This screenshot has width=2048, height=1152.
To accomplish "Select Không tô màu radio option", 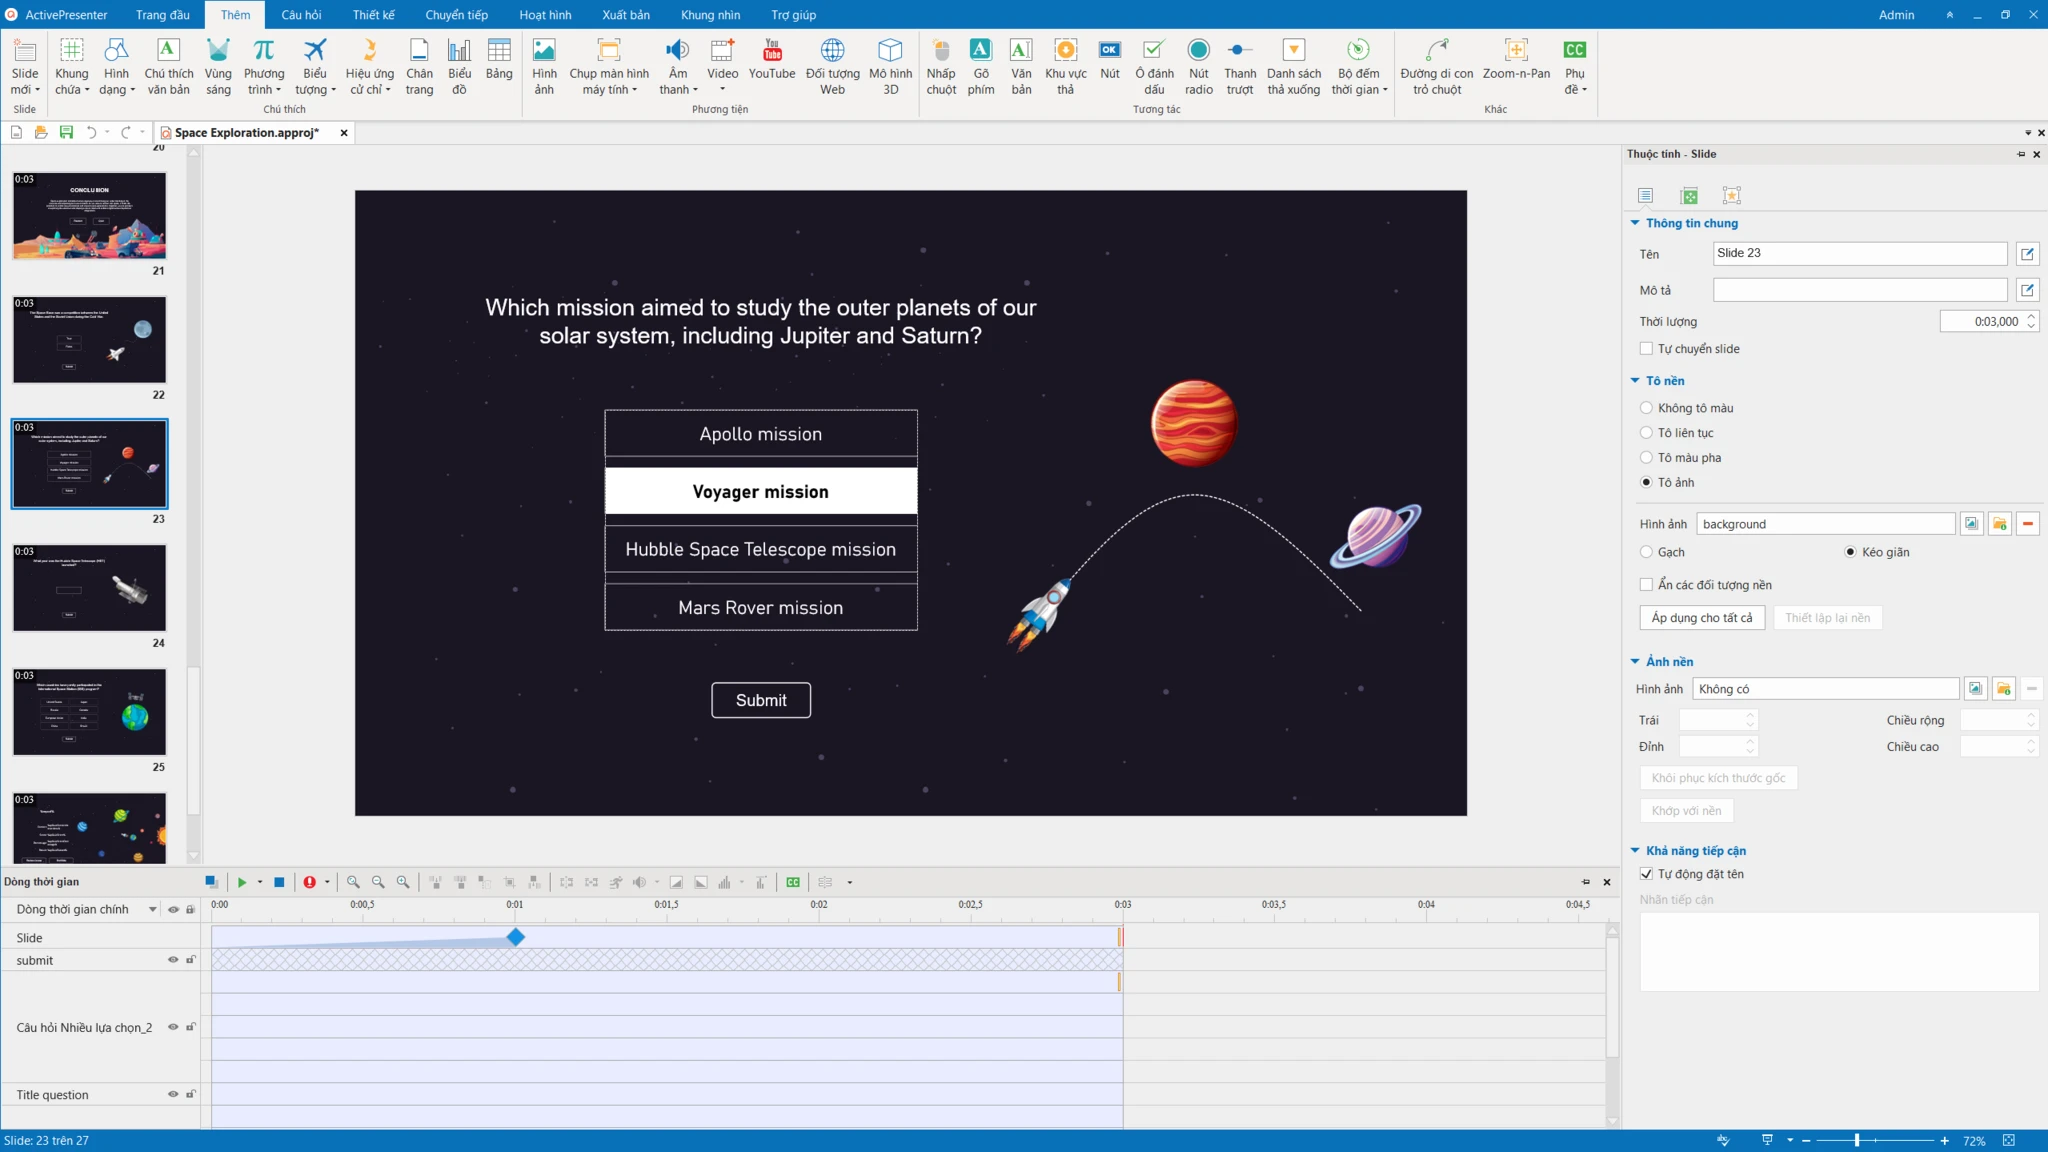I will pyautogui.click(x=1646, y=408).
